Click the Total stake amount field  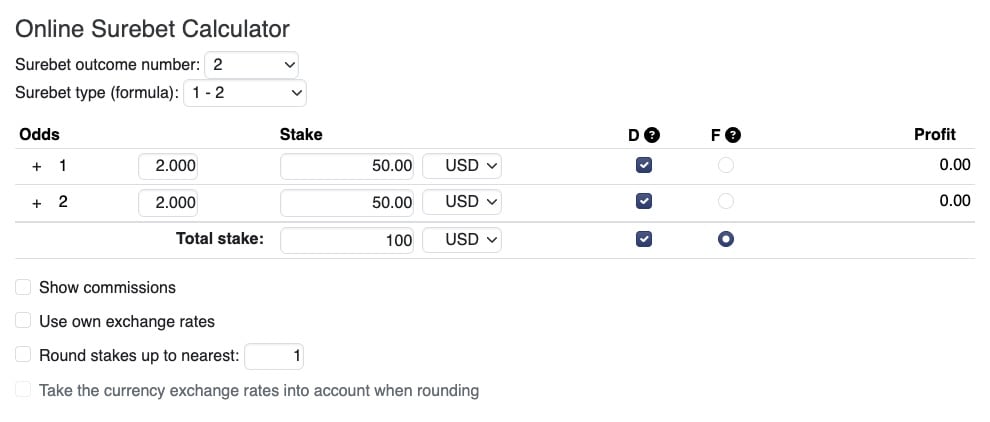(347, 240)
